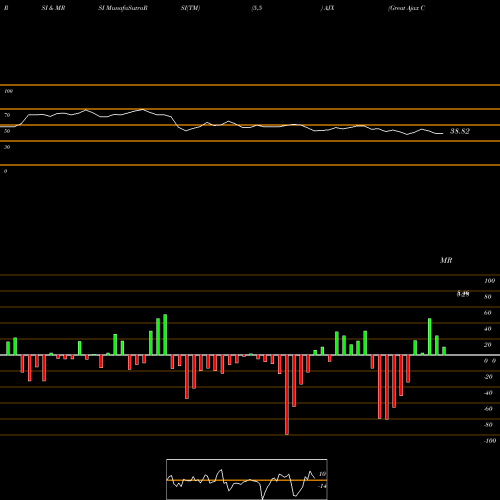
Task: Select the MR axis label 100
Action: tap(489, 281)
